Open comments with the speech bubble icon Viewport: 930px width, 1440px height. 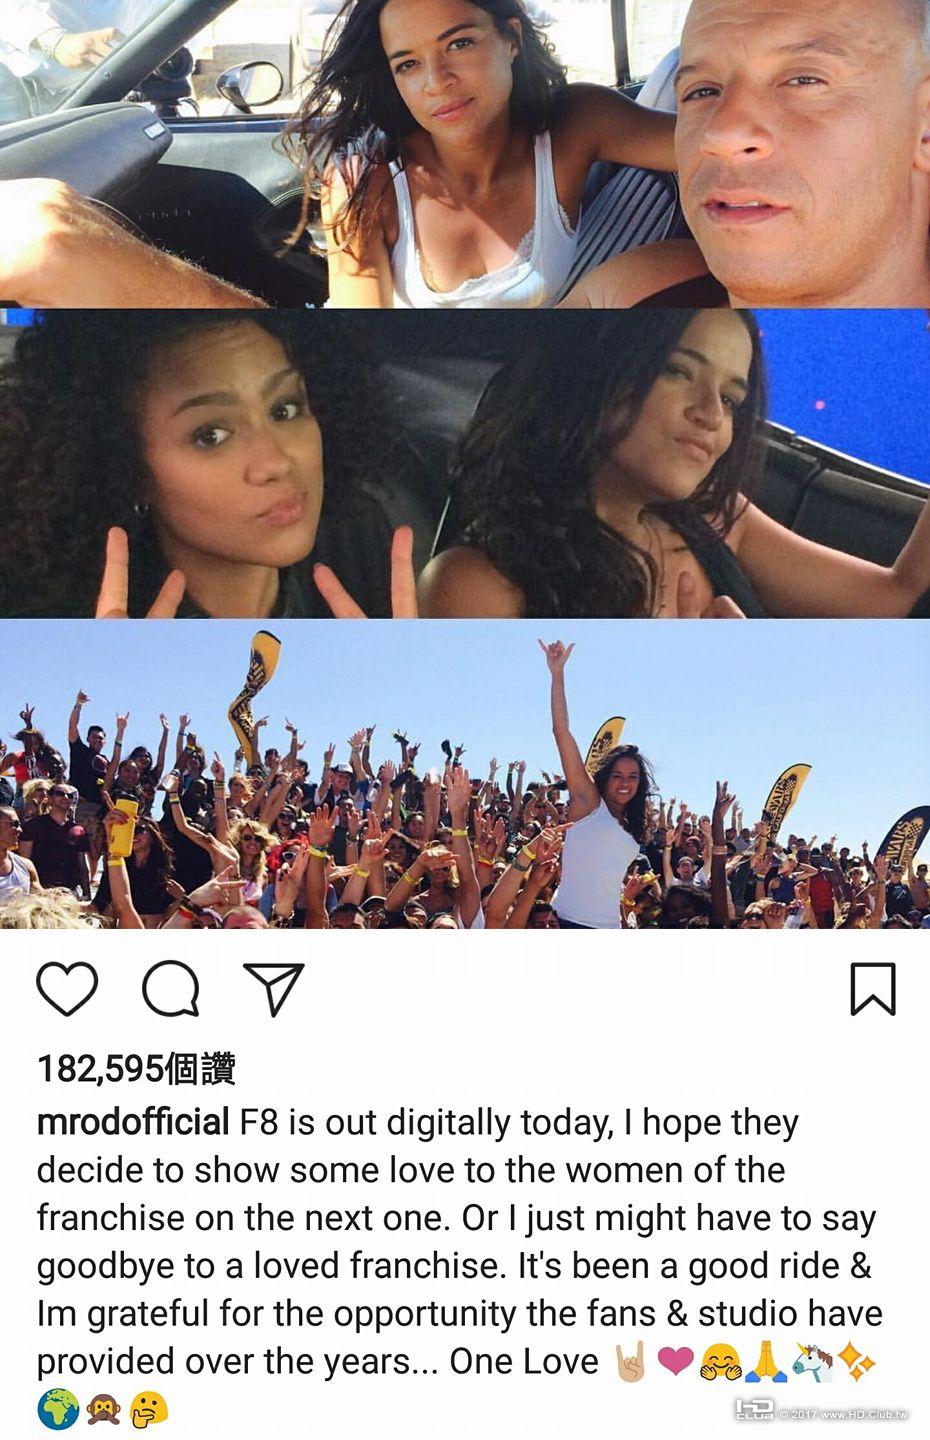tap(171, 989)
